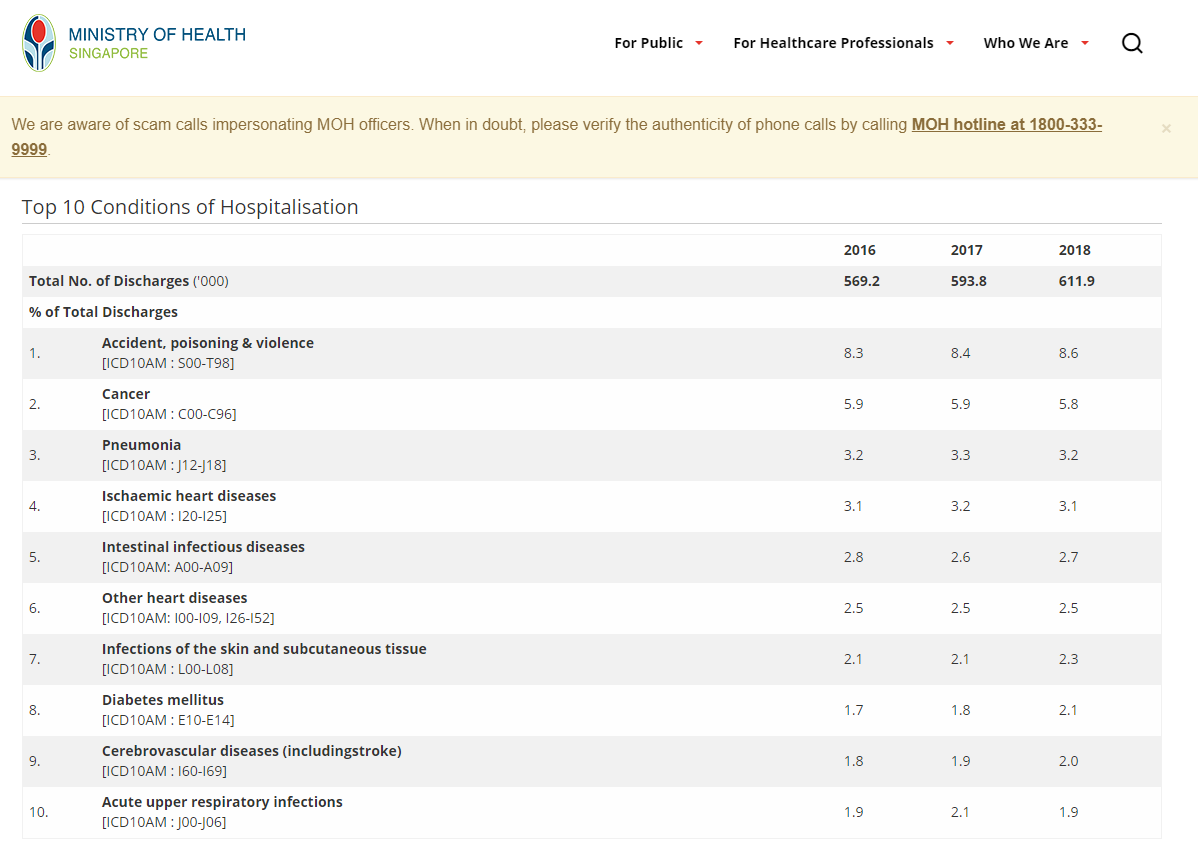
Task: Select Acute upper respiratory infections 2017 value 2.1
Action: (x=960, y=812)
